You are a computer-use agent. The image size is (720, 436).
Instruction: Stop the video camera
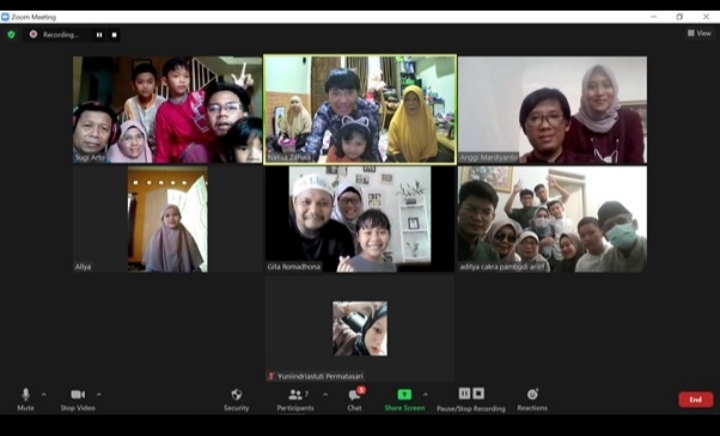[x=77, y=396]
